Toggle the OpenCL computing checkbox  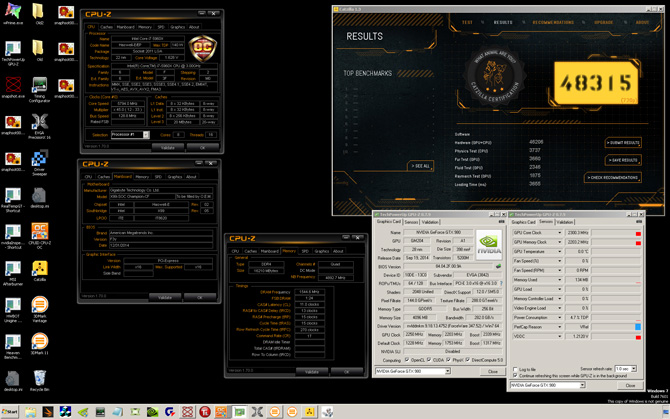(x=409, y=360)
